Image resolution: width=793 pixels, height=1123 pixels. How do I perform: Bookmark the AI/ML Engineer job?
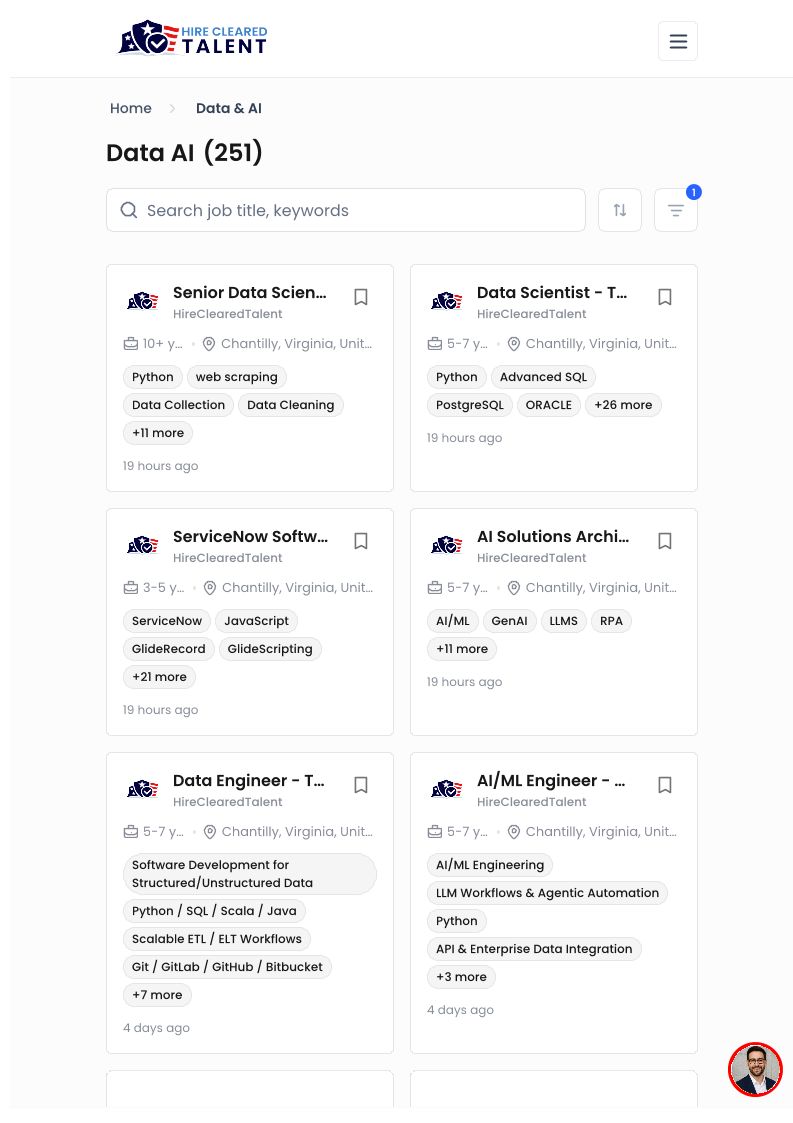664,785
